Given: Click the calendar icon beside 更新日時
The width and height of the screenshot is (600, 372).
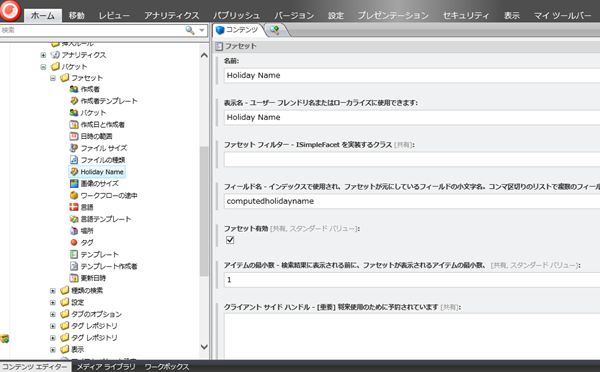Looking at the screenshot, I should 74,278.
